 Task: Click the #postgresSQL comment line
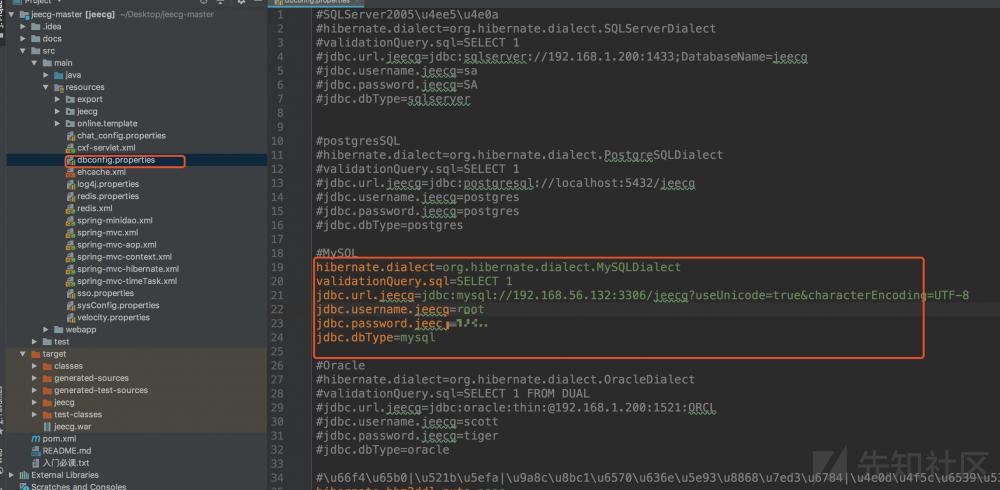point(358,141)
